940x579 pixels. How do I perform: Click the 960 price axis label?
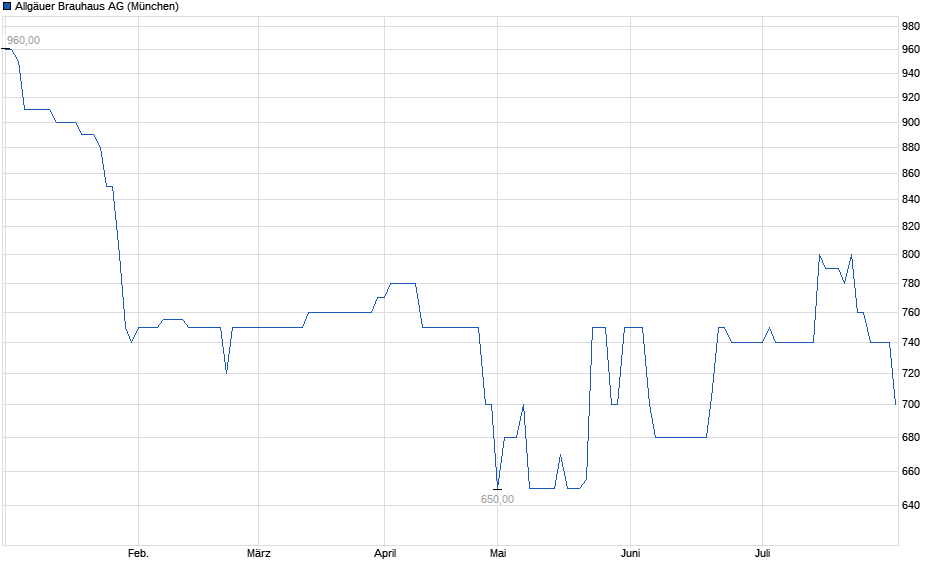click(911, 50)
